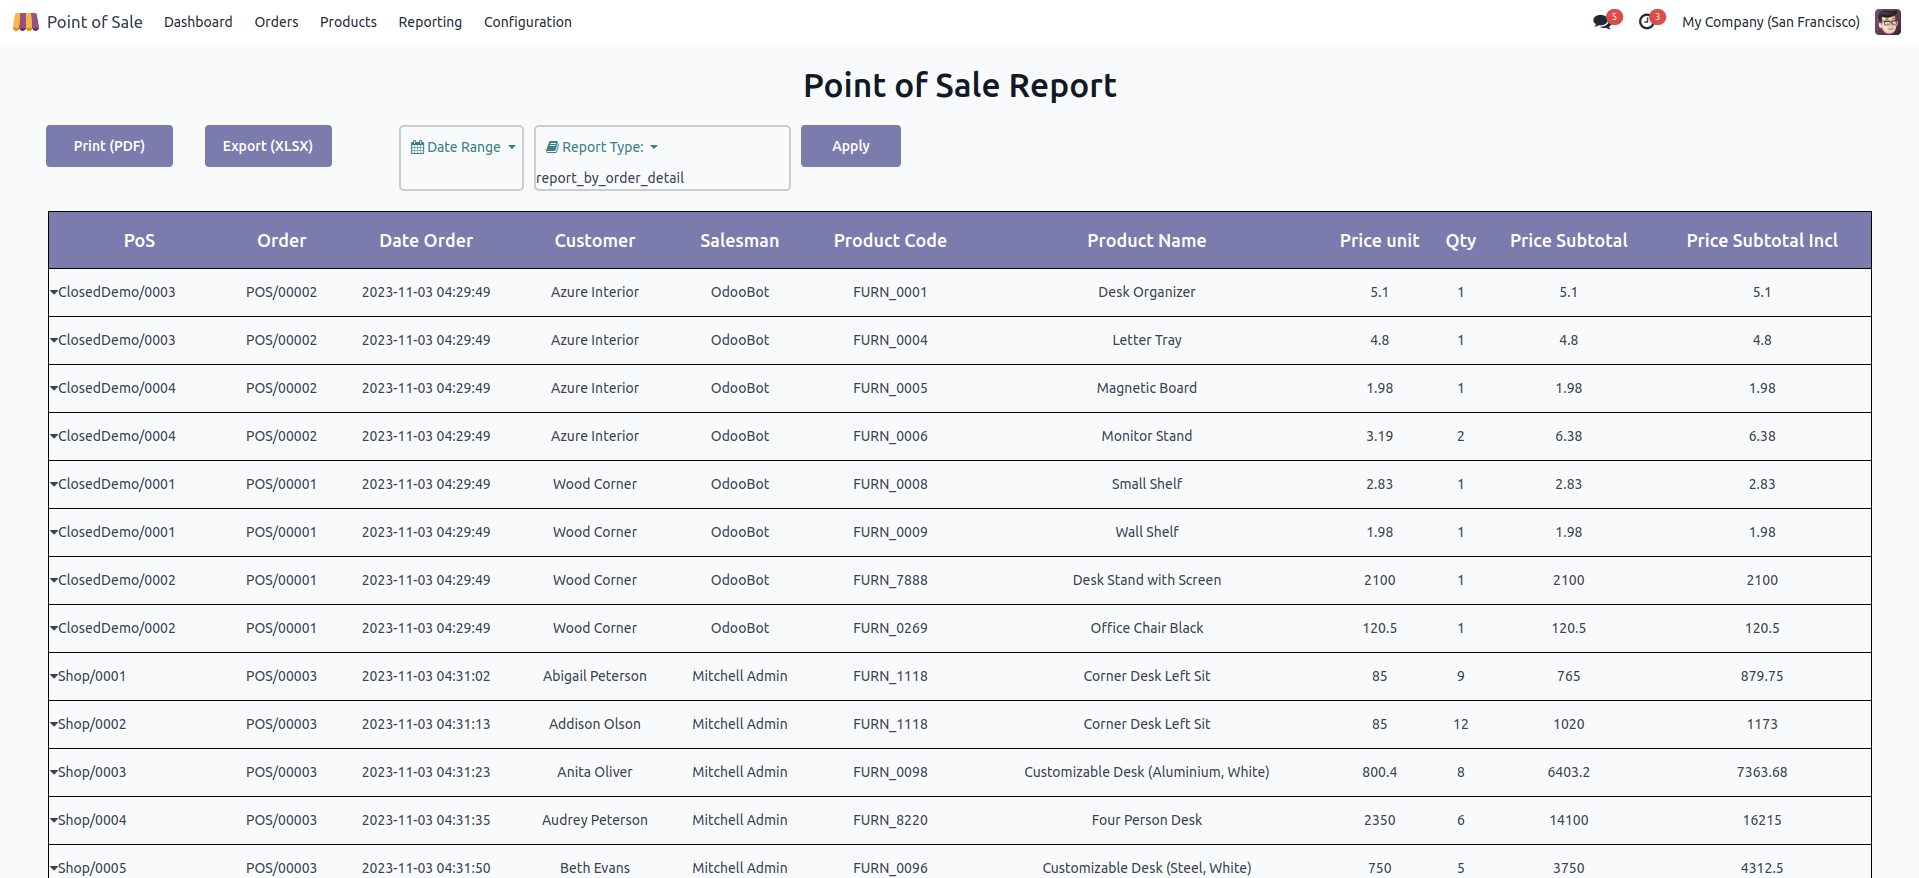Click the book icon beside Report Type
The width and height of the screenshot is (1919, 878).
tap(552, 147)
